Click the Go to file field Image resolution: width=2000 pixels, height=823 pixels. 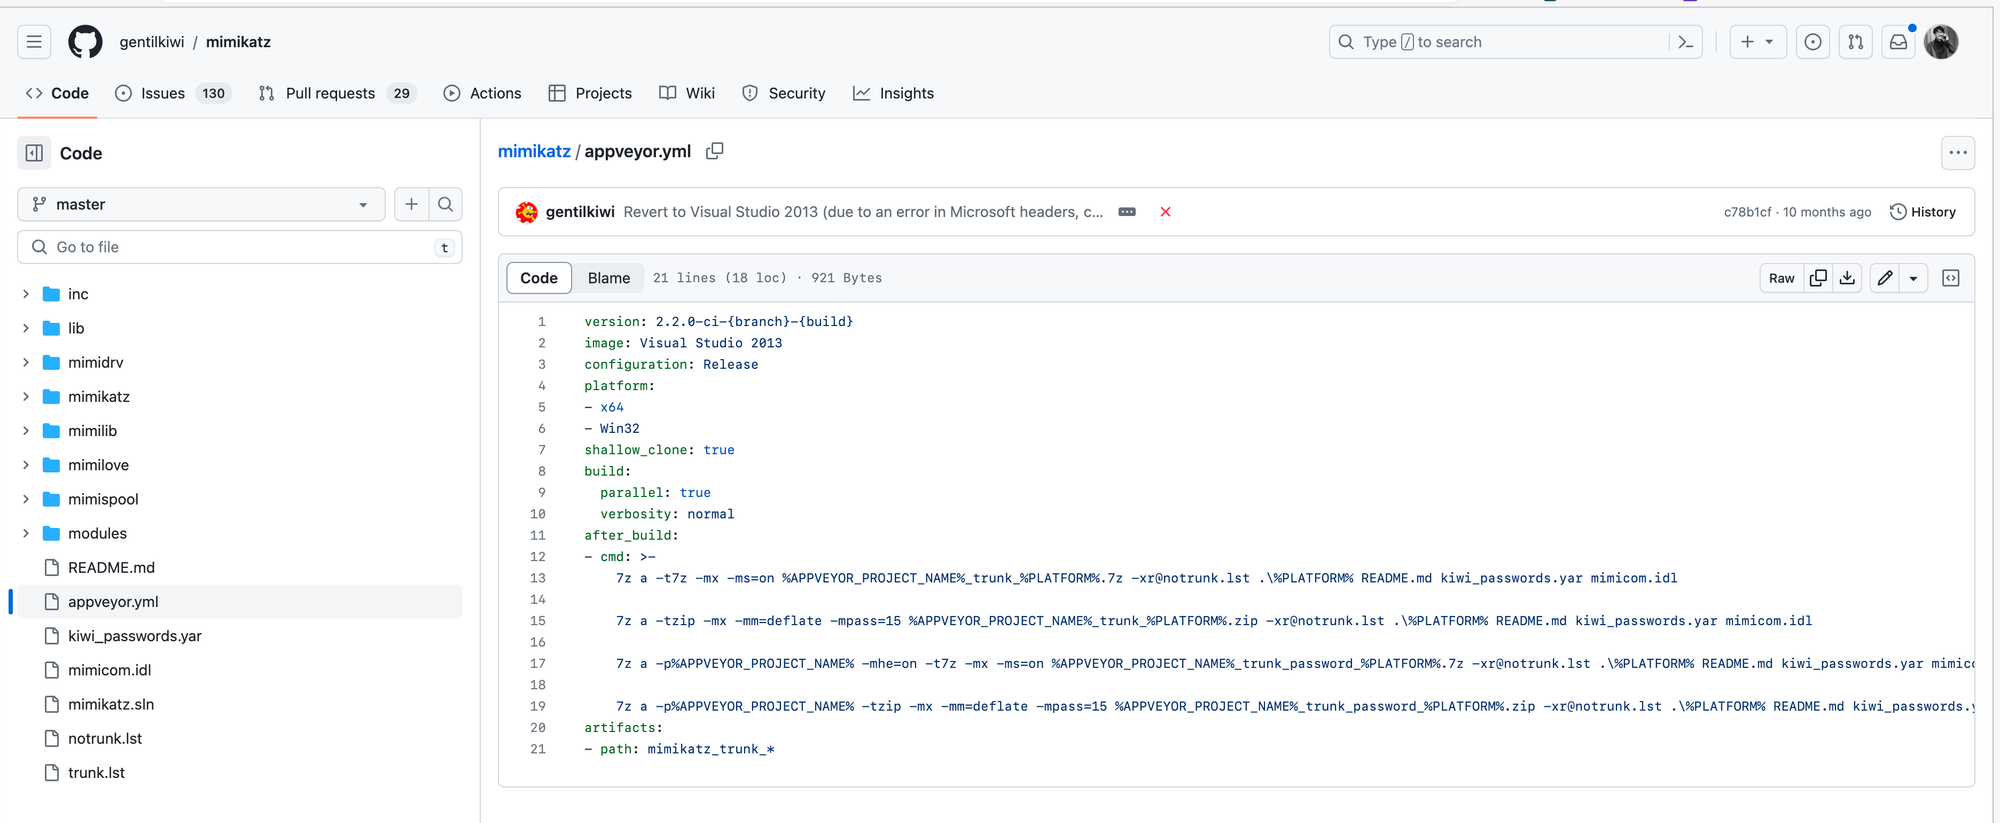tap(240, 247)
